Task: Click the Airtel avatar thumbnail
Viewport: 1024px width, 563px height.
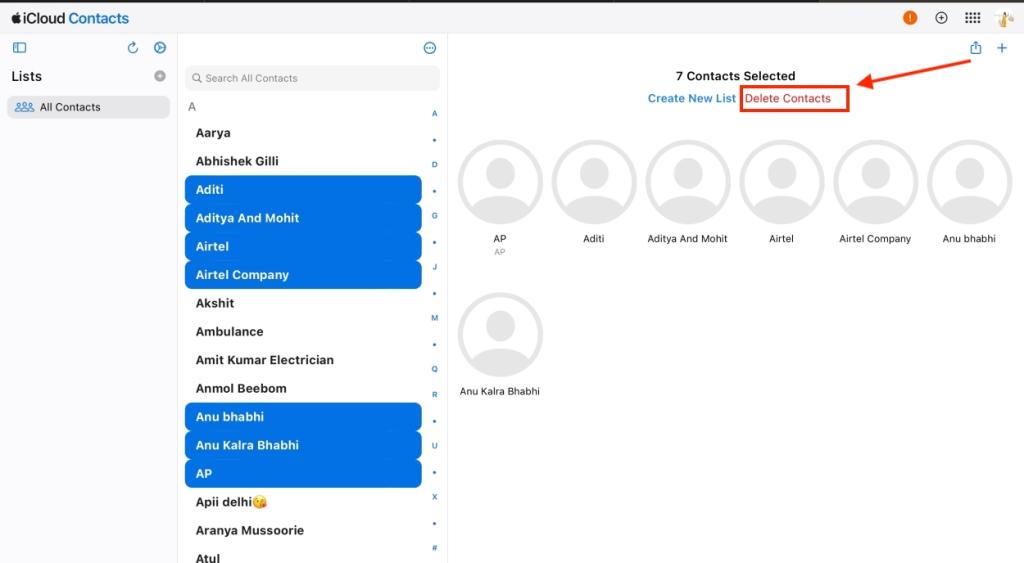Action: tap(782, 182)
